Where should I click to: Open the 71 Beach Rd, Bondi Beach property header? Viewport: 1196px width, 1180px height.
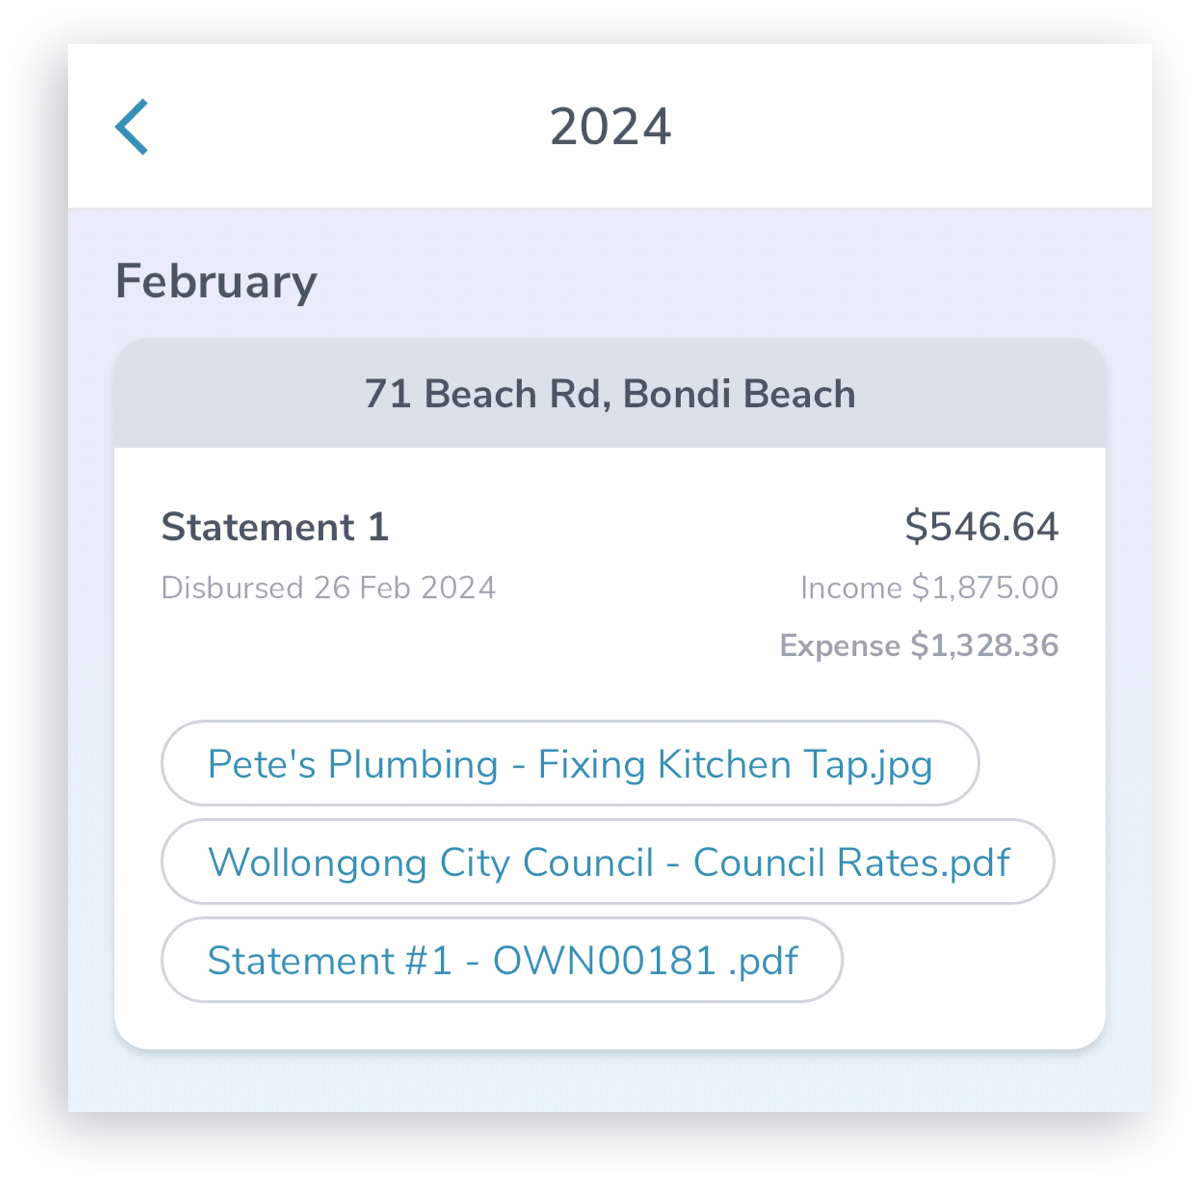tap(609, 394)
